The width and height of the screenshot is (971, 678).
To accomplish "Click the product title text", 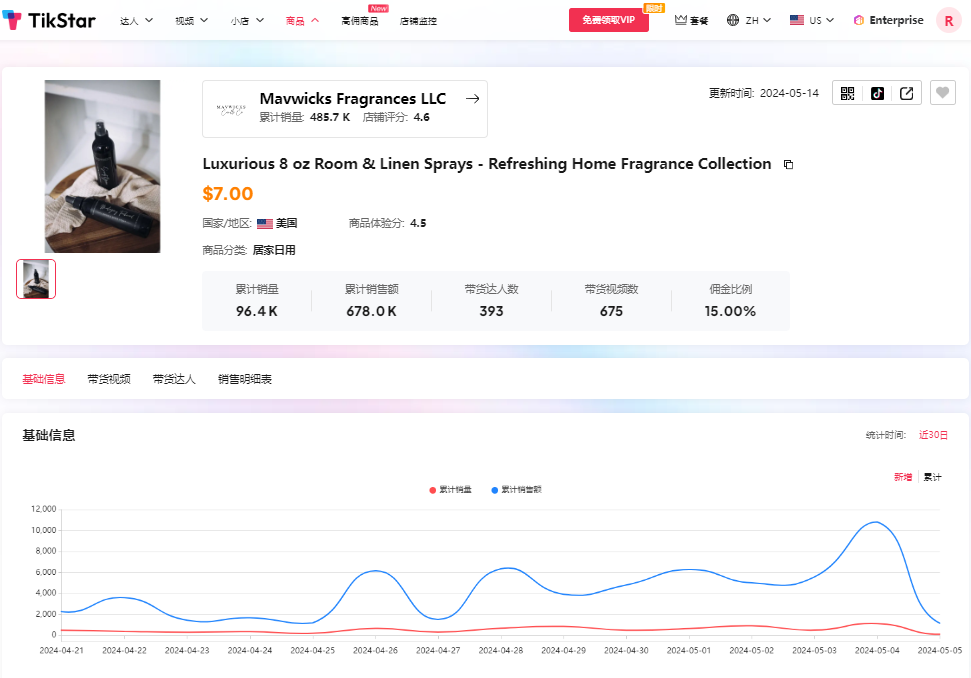I will pyautogui.click(x=487, y=164).
